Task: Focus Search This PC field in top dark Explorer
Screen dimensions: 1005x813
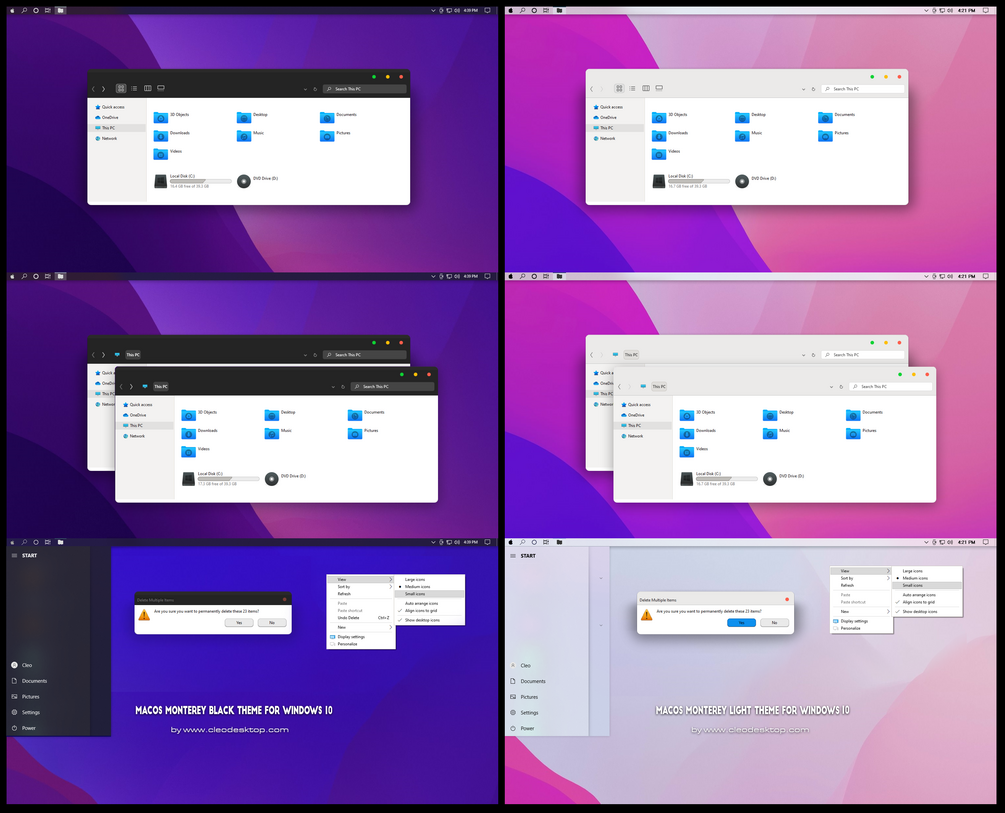Action: point(365,89)
